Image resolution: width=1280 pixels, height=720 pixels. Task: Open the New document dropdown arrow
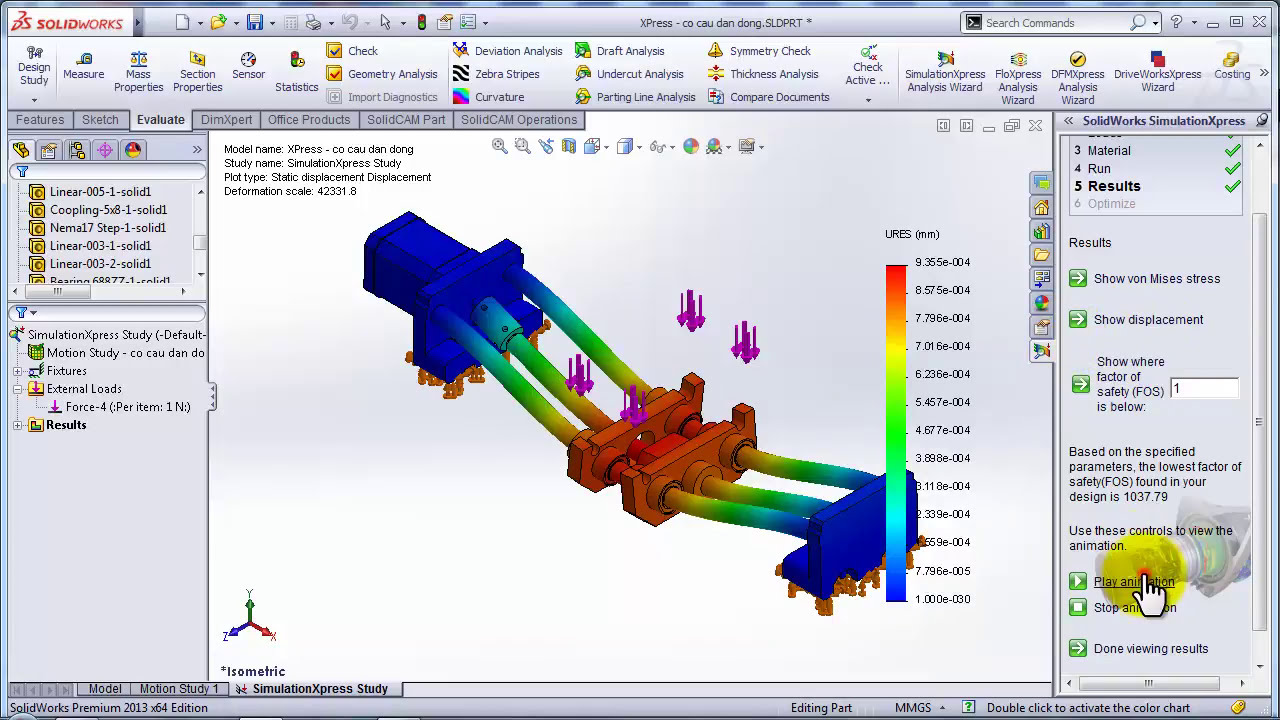[200, 22]
